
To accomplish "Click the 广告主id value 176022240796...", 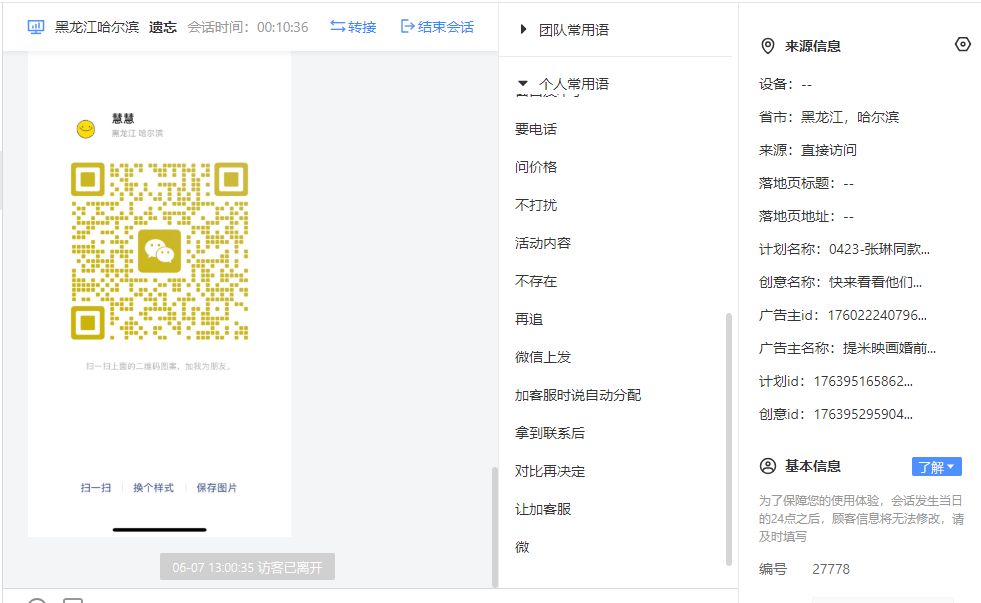I will coord(877,315).
